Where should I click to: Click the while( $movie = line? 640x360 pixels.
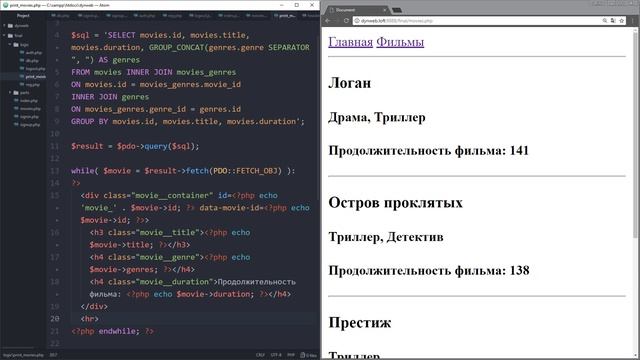pos(183,171)
